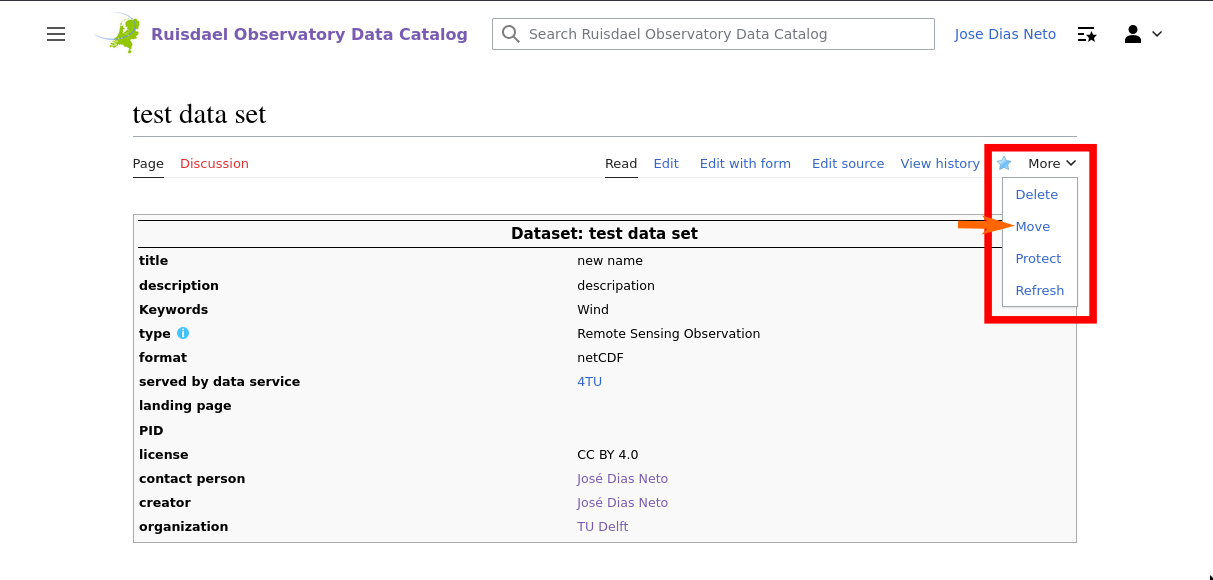Screen dimensions: 1213x580
Task: Open the View history tab
Action: click(940, 164)
